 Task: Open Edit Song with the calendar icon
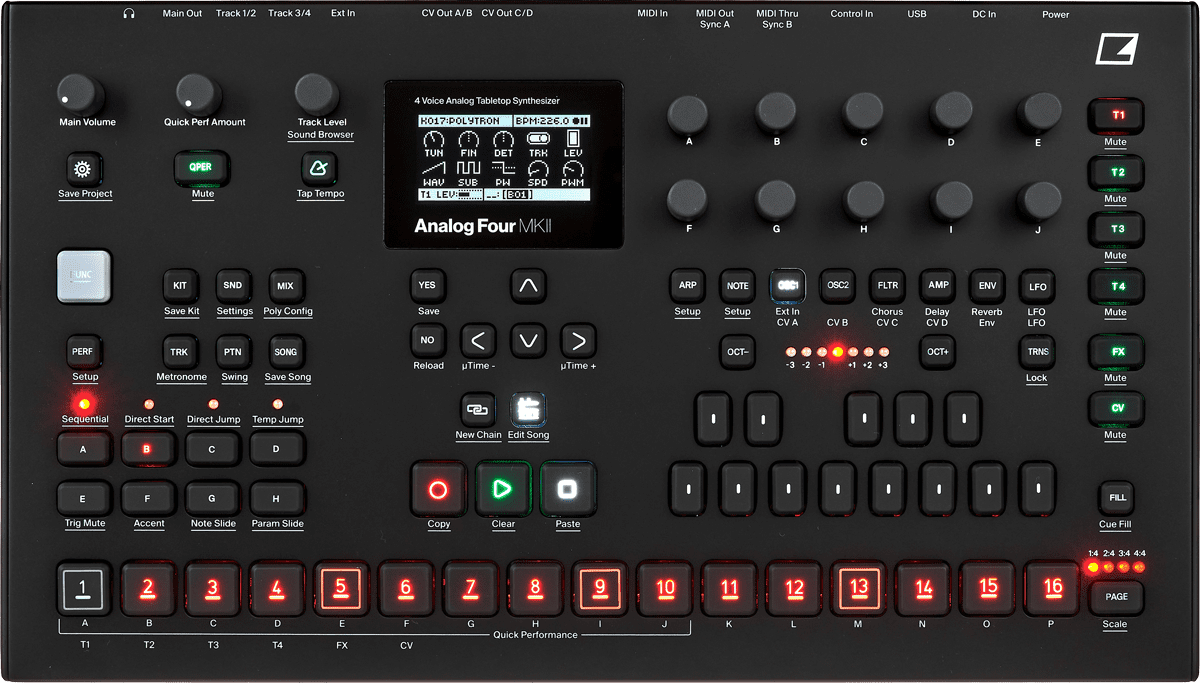pyautogui.click(x=528, y=406)
